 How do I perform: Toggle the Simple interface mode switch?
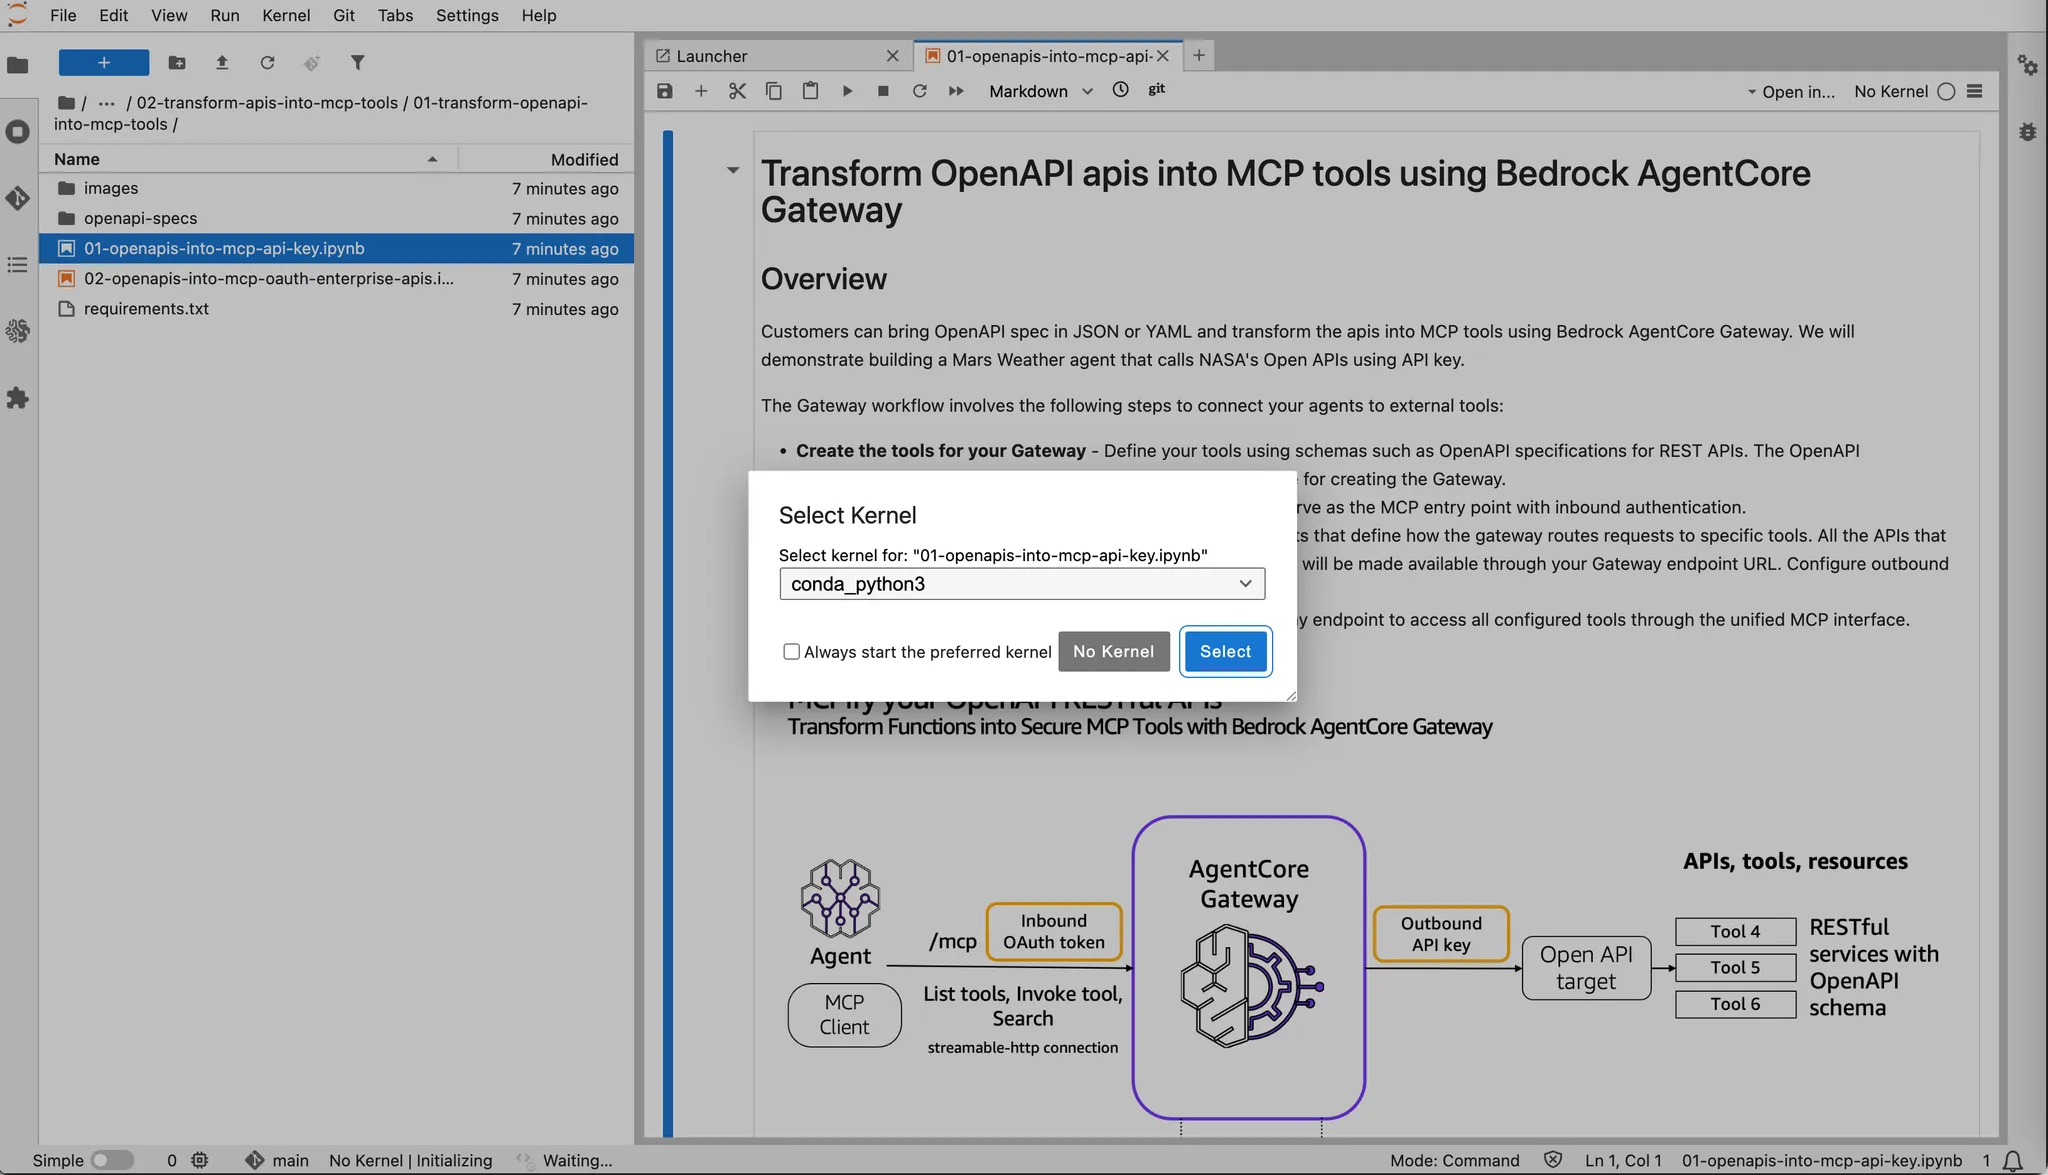tap(111, 1160)
